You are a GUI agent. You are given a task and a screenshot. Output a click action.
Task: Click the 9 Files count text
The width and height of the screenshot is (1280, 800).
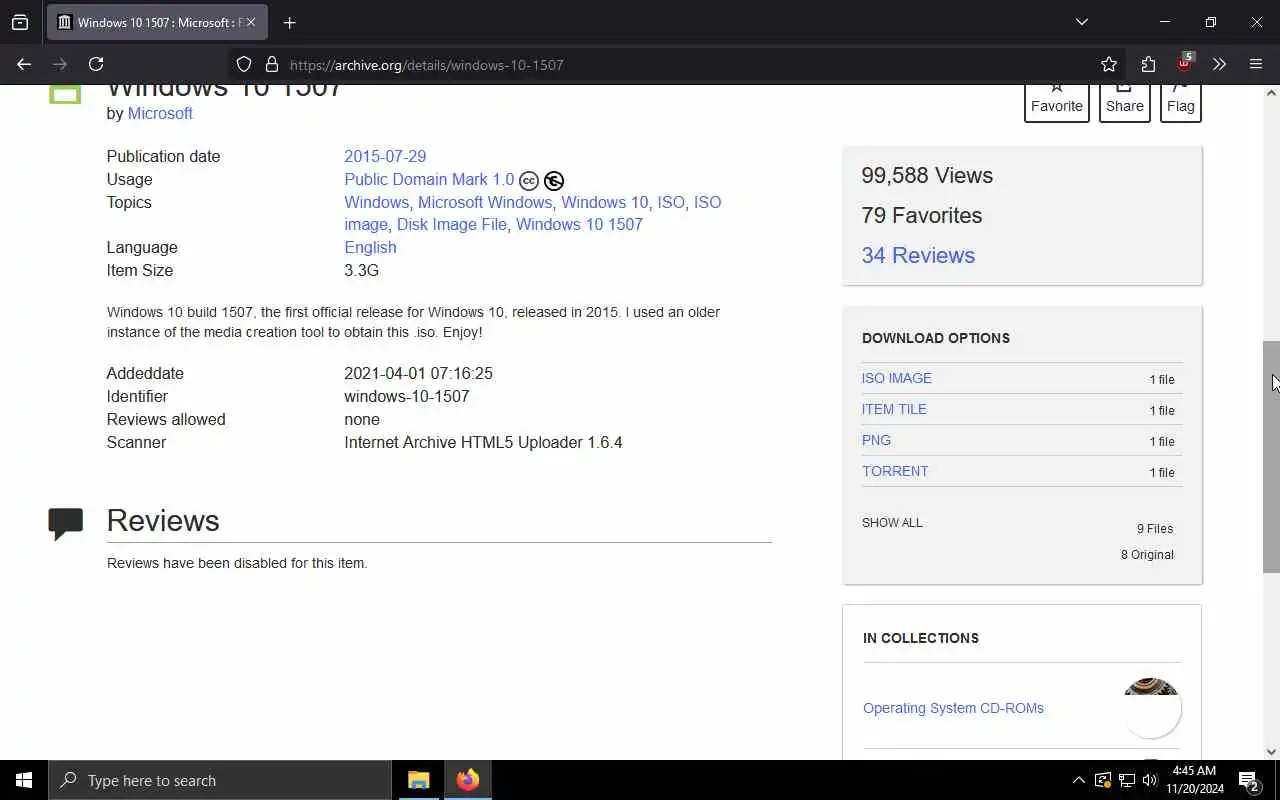point(1155,528)
